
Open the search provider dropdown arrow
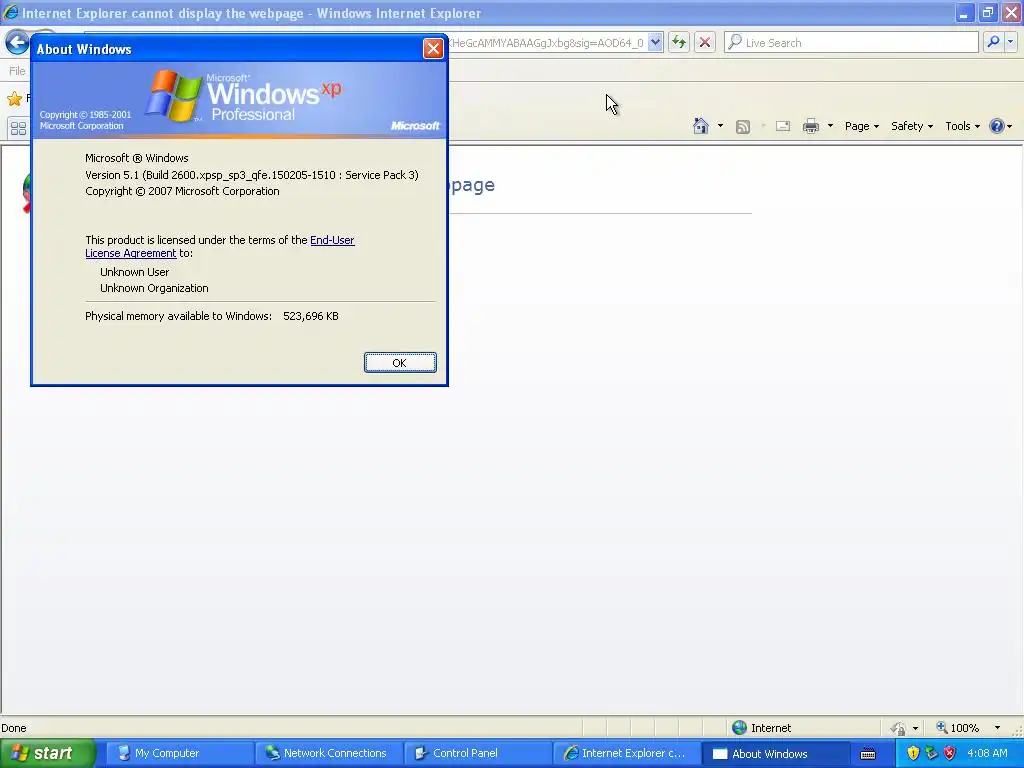click(x=1010, y=42)
